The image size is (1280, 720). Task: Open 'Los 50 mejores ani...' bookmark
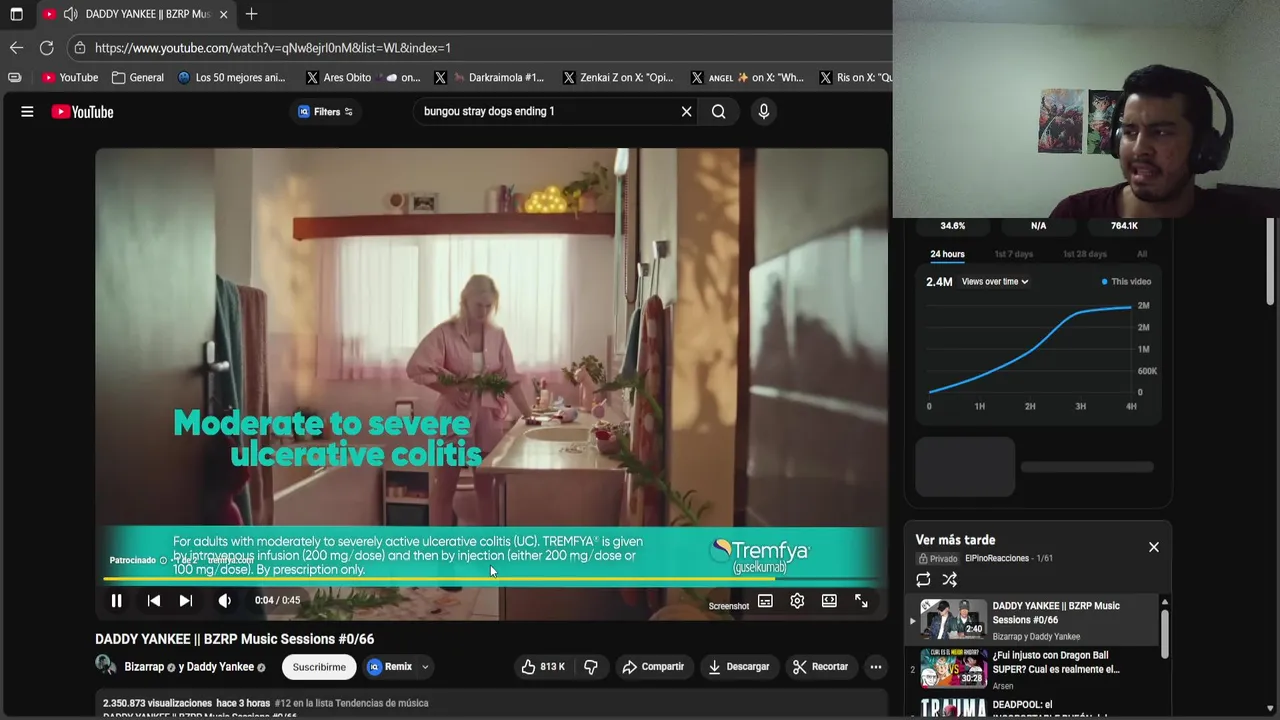click(x=231, y=78)
